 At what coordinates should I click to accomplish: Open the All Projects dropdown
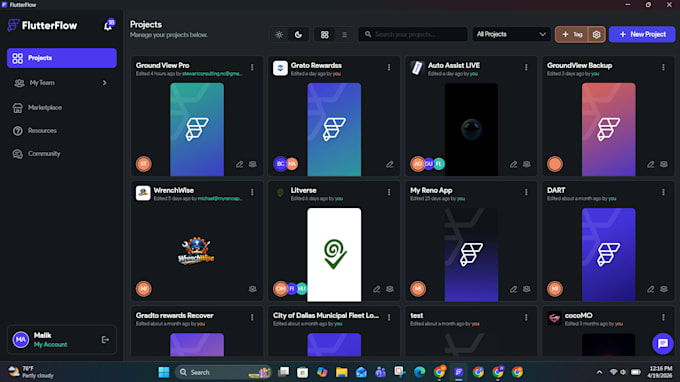click(x=511, y=34)
